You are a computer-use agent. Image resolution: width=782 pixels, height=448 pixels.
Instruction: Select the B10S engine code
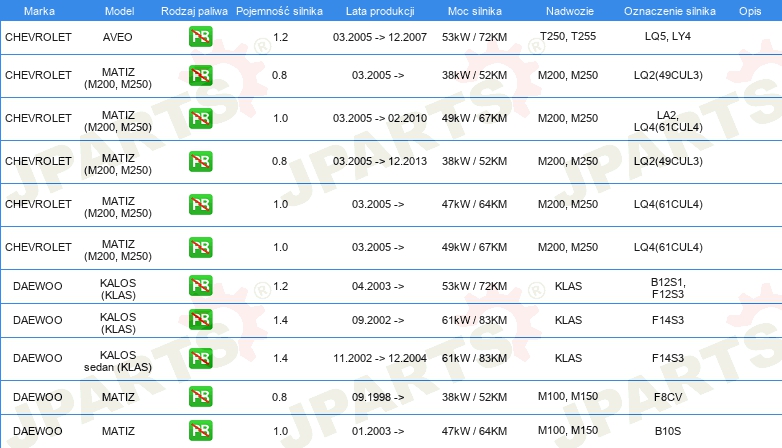point(668,431)
